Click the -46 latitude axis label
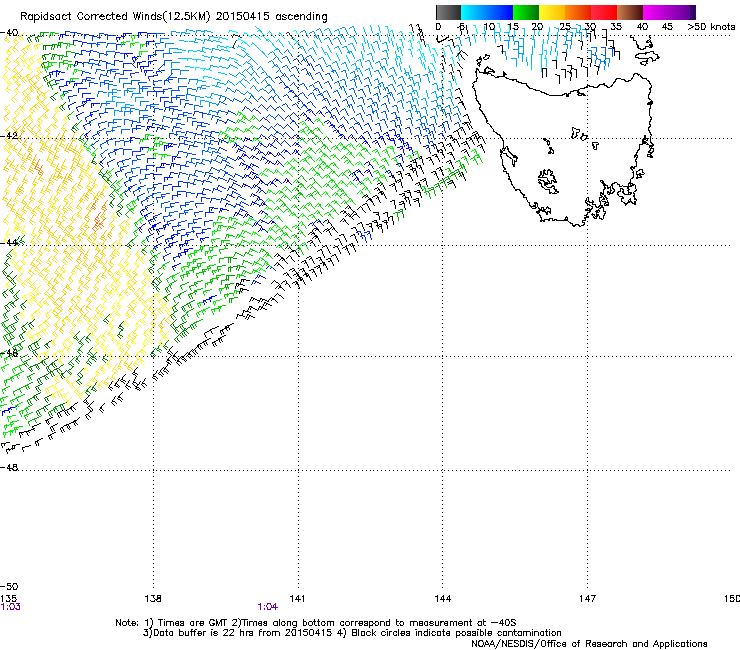 coord(10,353)
